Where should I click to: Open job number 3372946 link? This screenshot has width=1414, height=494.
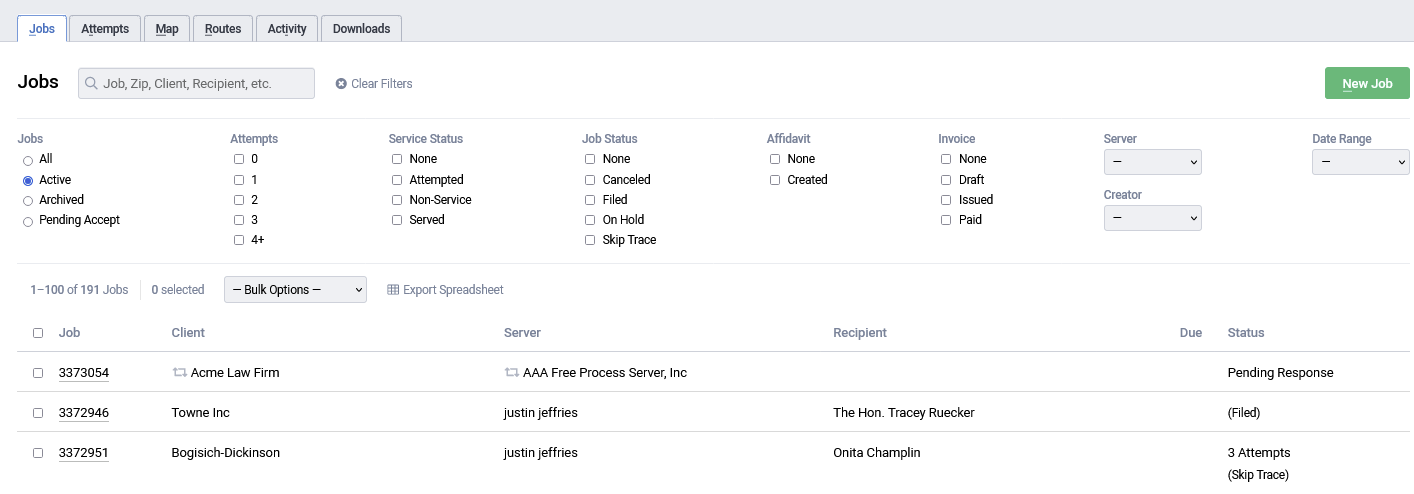[x=84, y=413]
